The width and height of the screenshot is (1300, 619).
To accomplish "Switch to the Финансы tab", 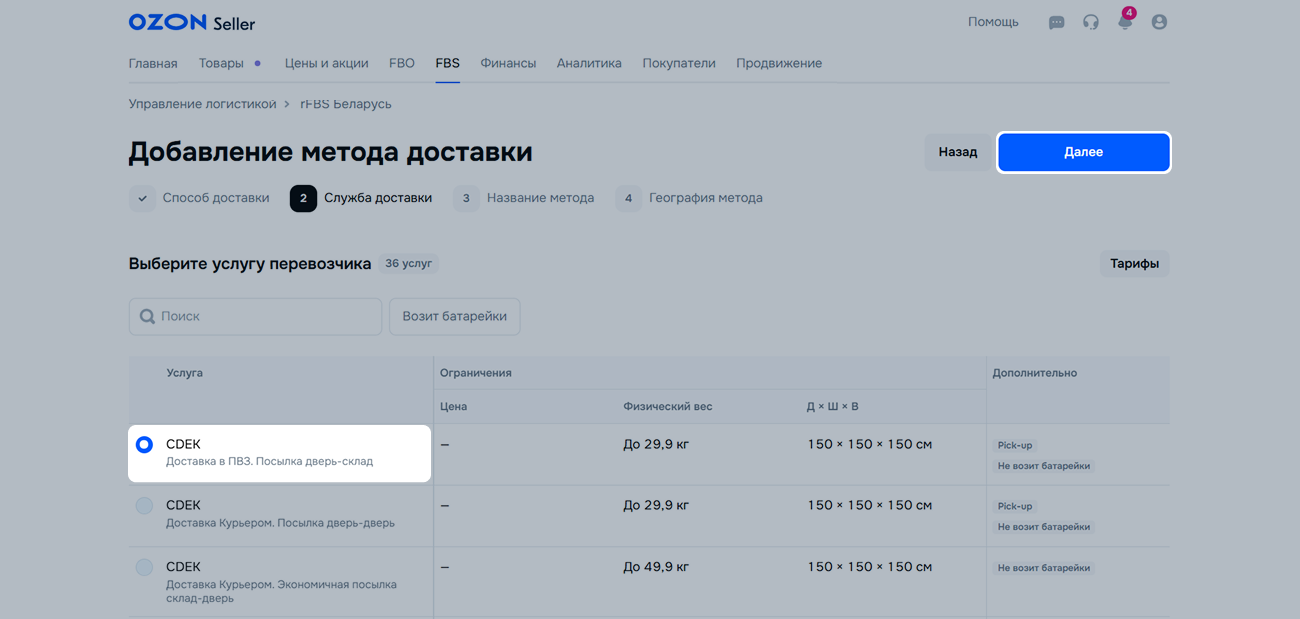I will [508, 63].
